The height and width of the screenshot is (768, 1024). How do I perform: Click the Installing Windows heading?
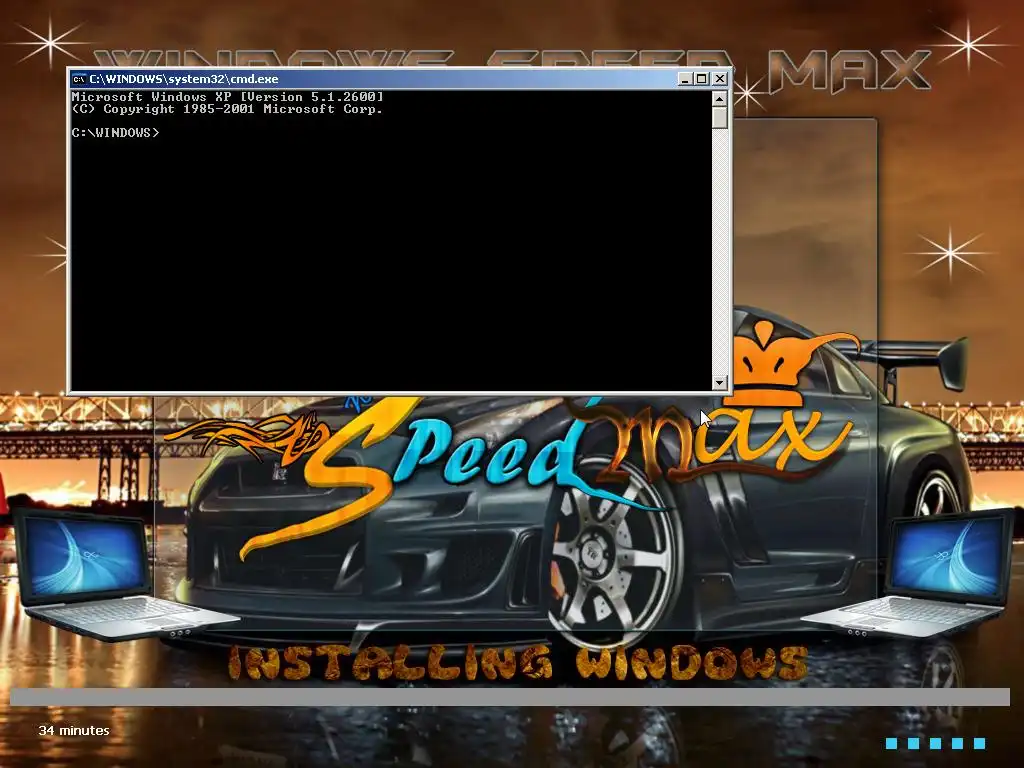tap(517, 664)
